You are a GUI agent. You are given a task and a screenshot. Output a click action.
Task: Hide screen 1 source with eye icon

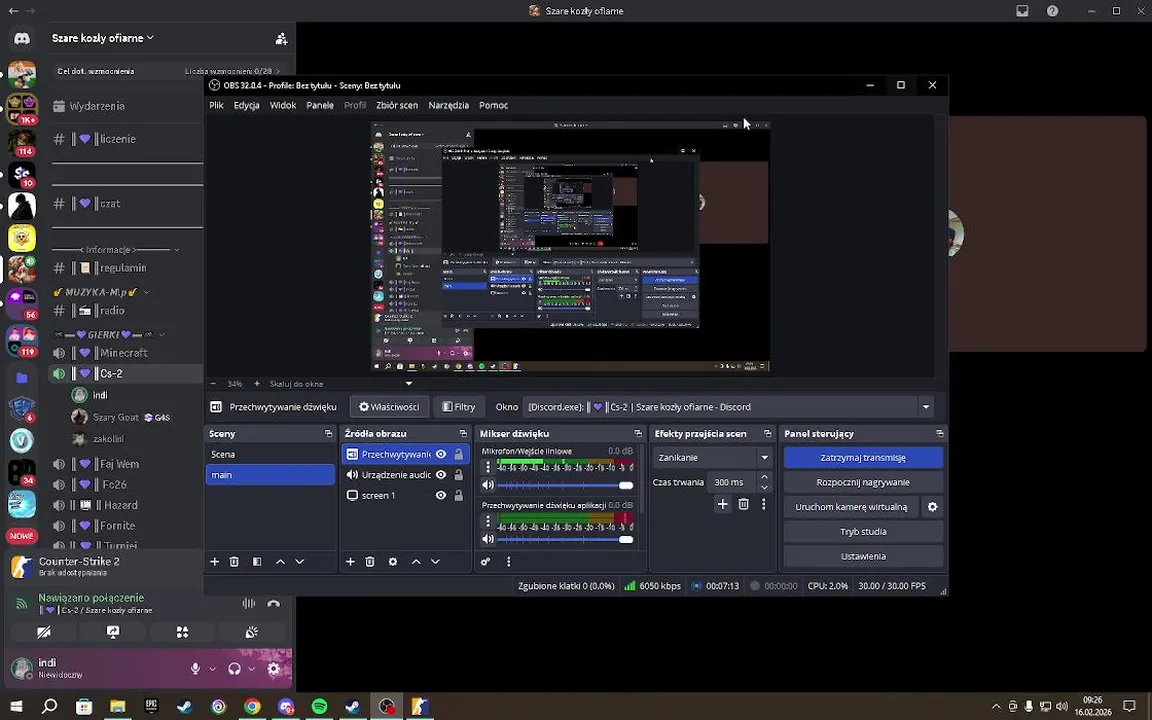coord(441,495)
